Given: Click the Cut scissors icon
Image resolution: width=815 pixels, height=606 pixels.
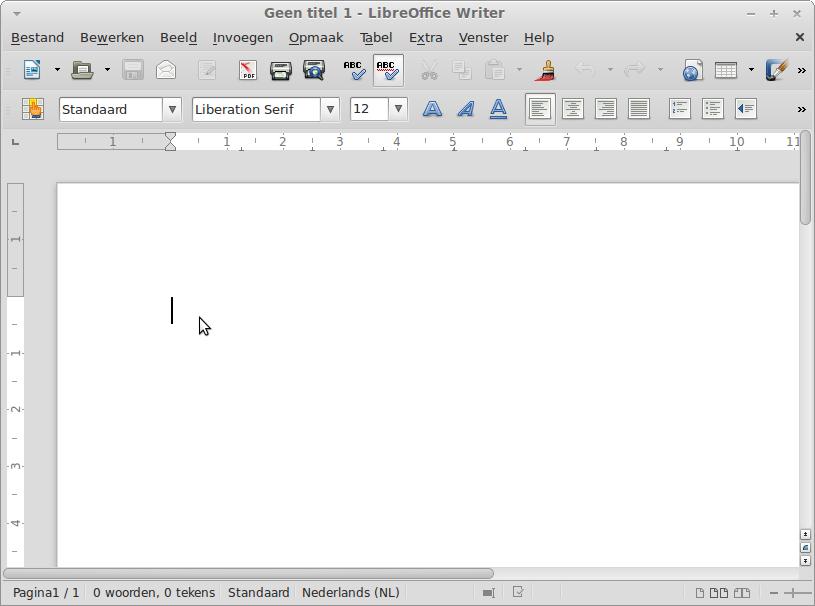Looking at the screenshot, I should point(429,70).
